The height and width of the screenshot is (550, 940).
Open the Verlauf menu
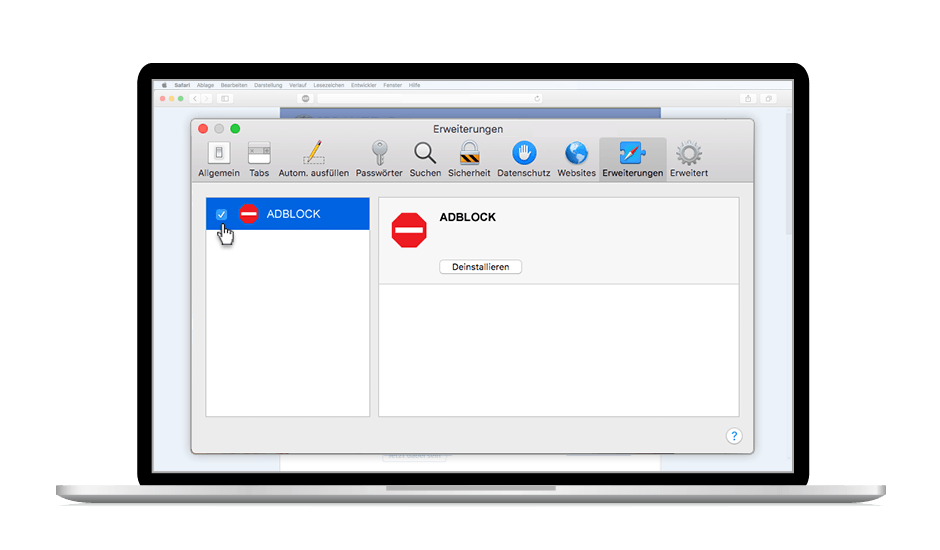[x=297, y=85]
